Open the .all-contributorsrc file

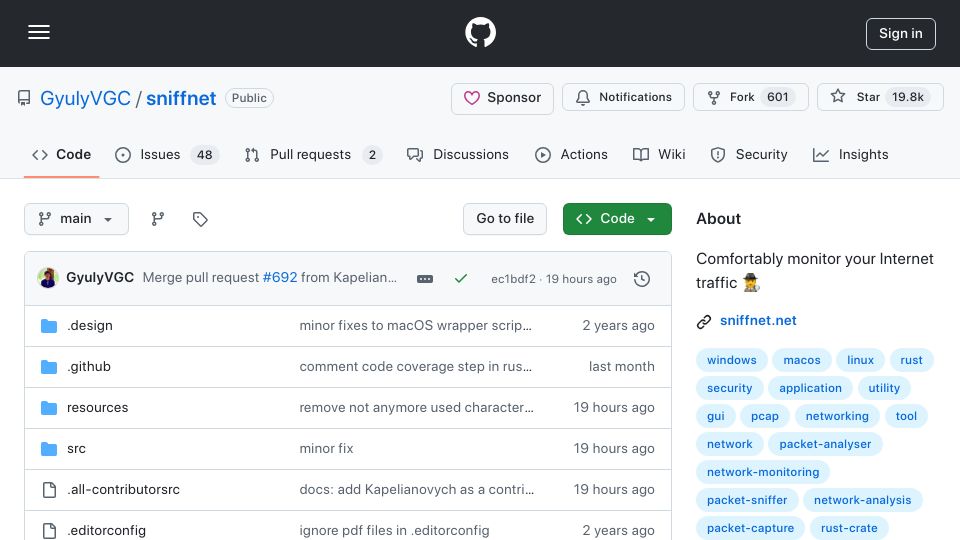click(x=123, y=490)
